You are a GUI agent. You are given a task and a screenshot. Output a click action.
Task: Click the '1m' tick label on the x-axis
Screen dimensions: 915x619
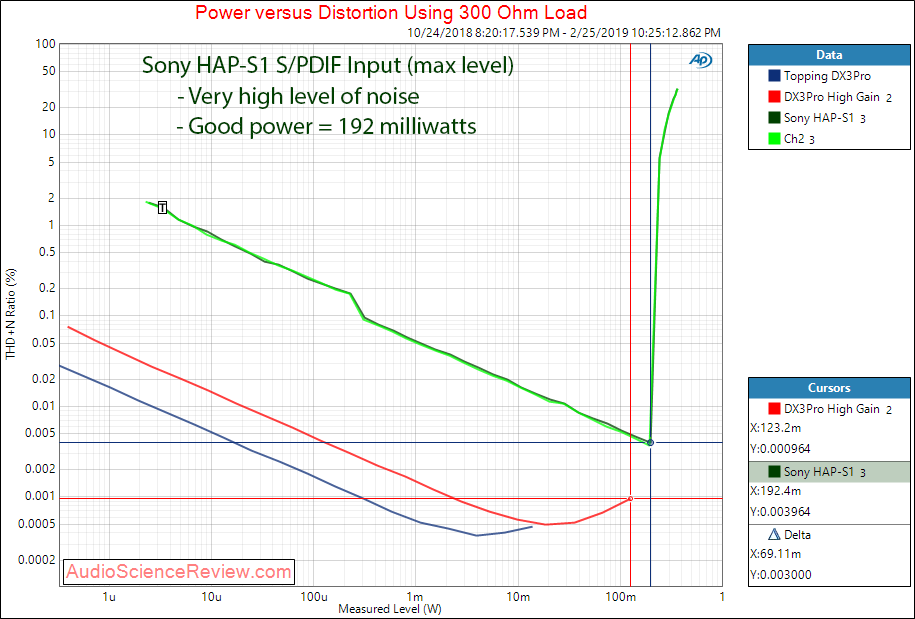[x=415, y=597]
